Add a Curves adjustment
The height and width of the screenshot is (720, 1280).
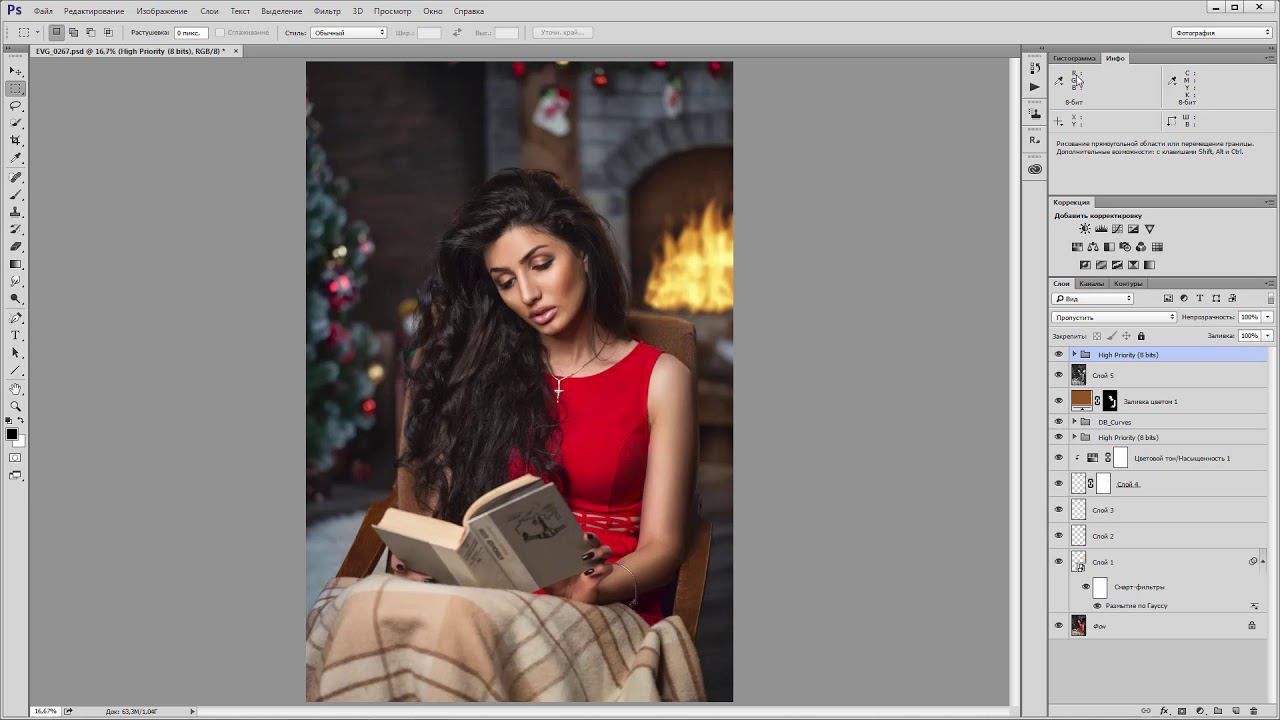coord(1117,229)
